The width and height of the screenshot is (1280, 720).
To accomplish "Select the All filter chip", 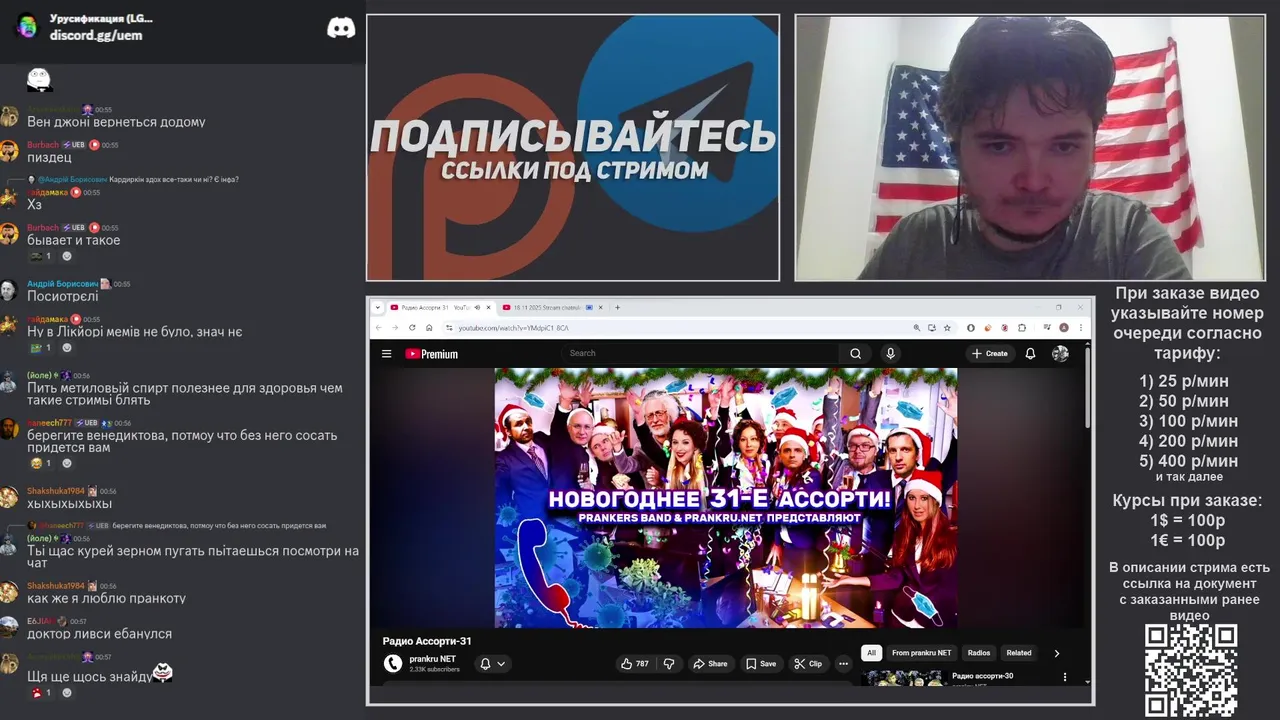I will (871, 653).
